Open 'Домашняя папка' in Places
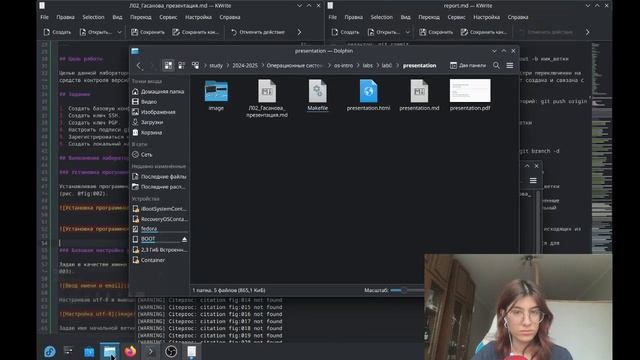This screenshot has width=640, height=360. (158, 91)
